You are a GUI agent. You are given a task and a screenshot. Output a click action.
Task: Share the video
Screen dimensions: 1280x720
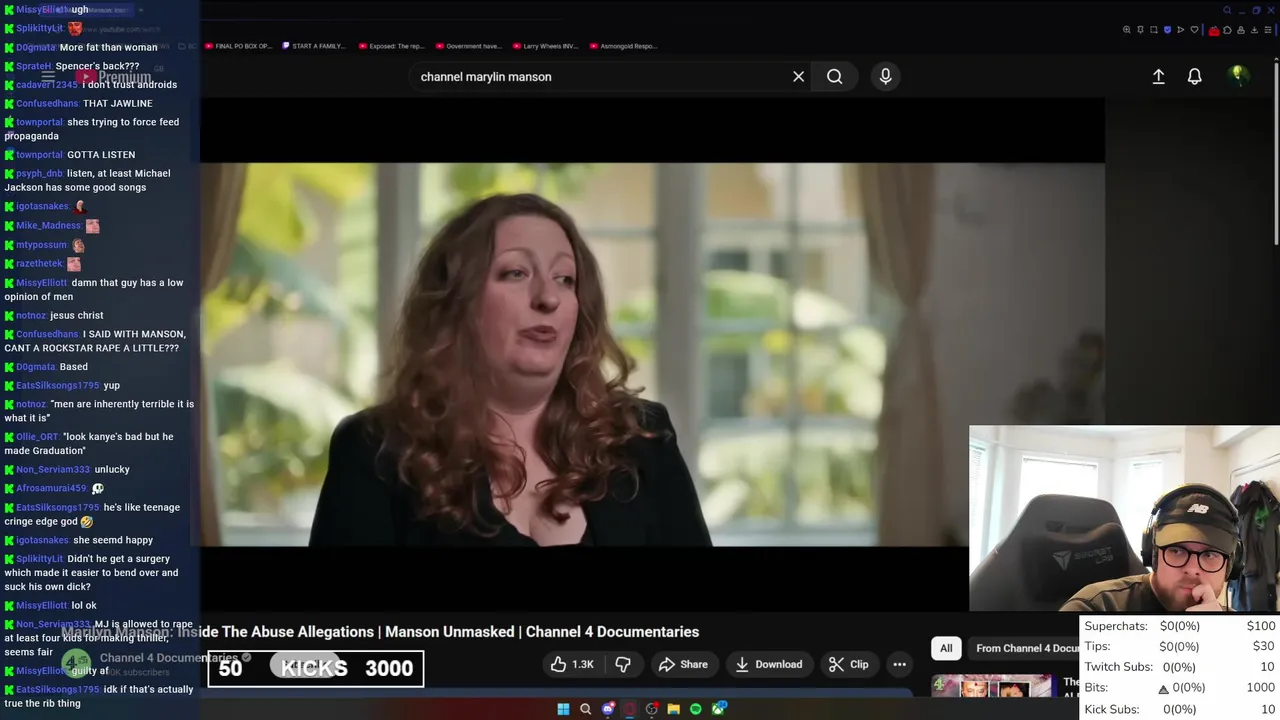click(x=683, y=664)
